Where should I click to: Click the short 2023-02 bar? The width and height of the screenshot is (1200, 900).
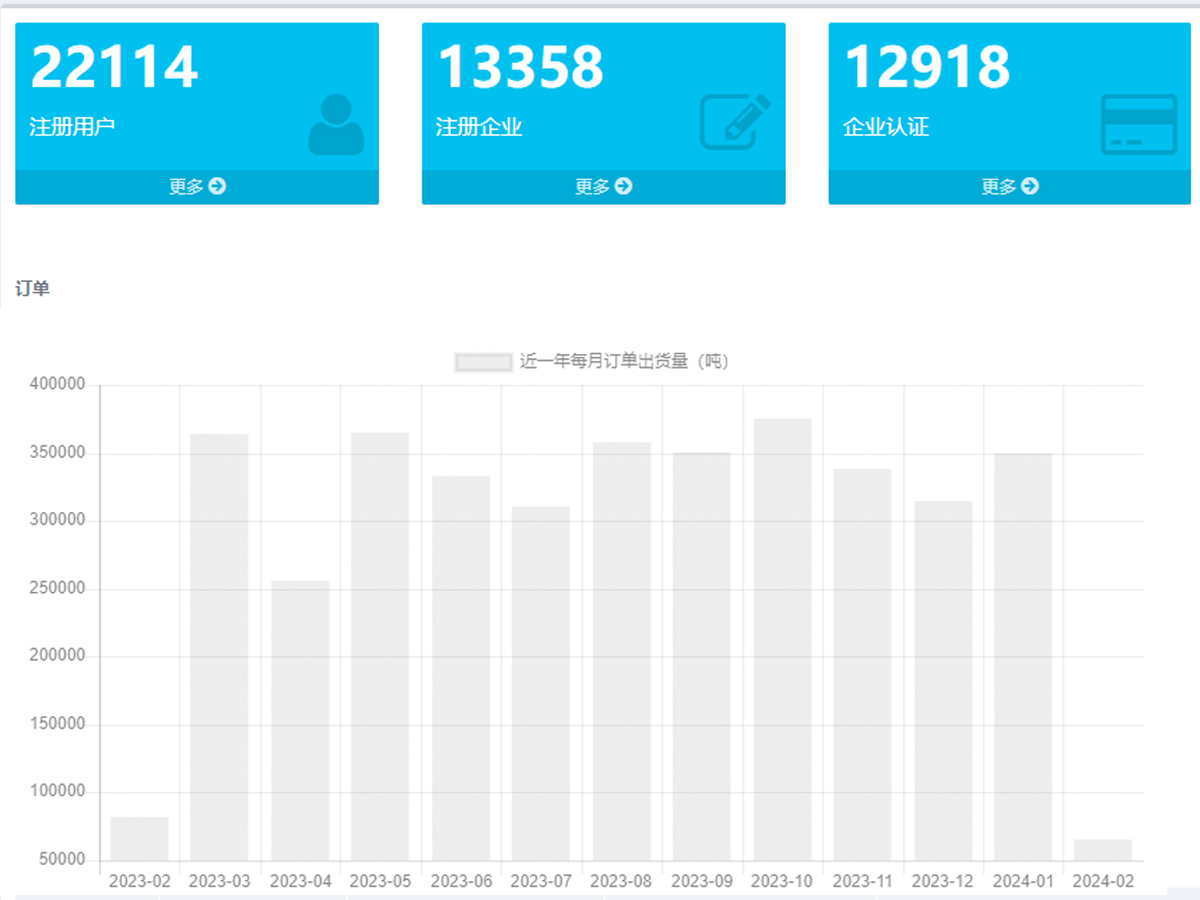[x=139, y=839]
